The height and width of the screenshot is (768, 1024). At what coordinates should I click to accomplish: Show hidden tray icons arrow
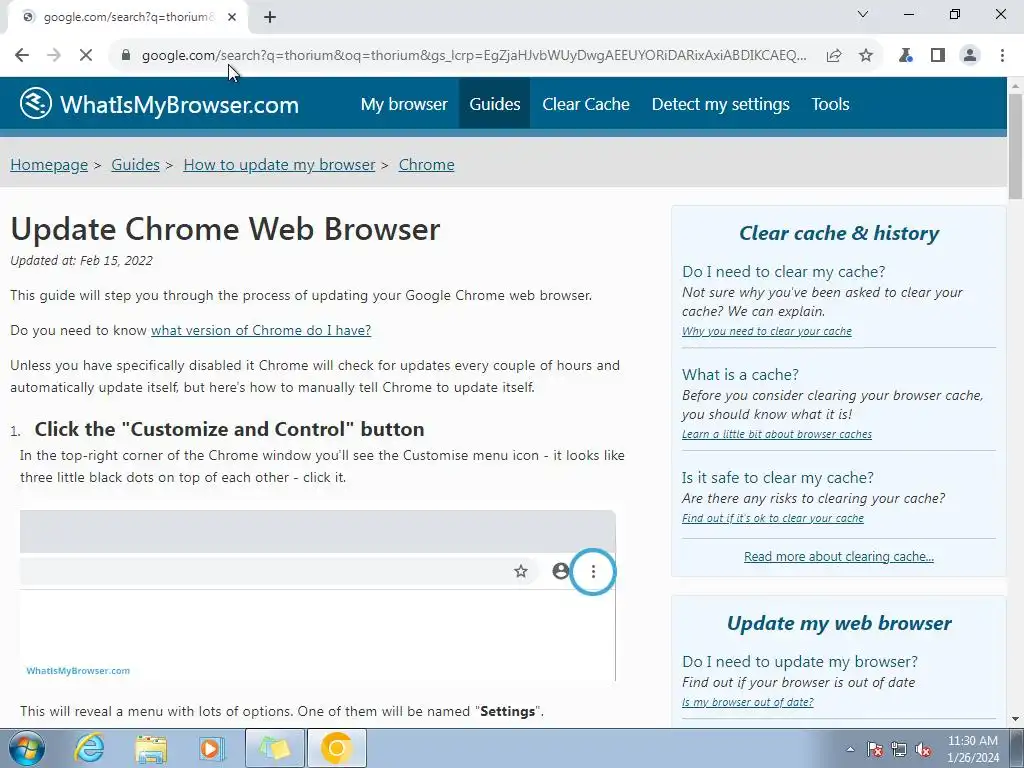[850, 749]
